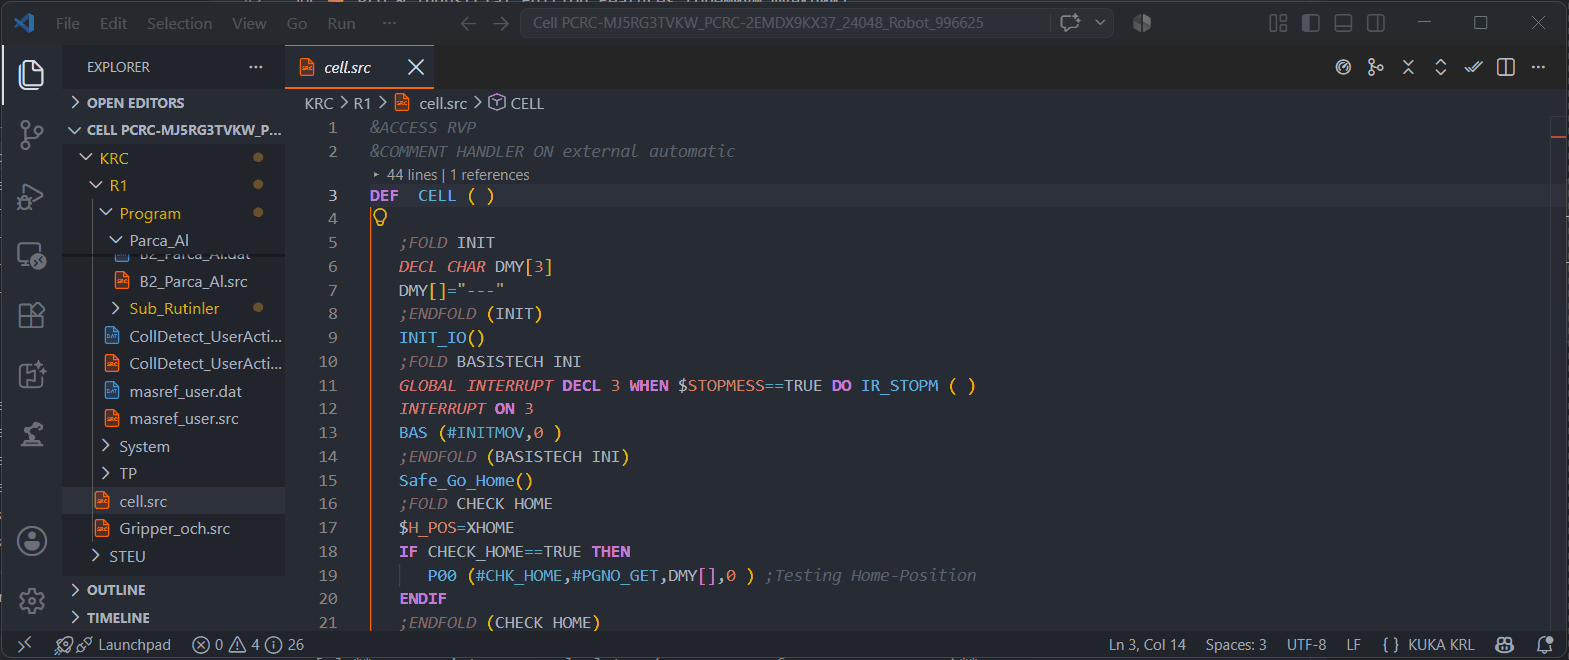Image resolution: width=1569 pixels, height=660 pixels.
Task: Open the Edit menu
Action: coord(113,23)
